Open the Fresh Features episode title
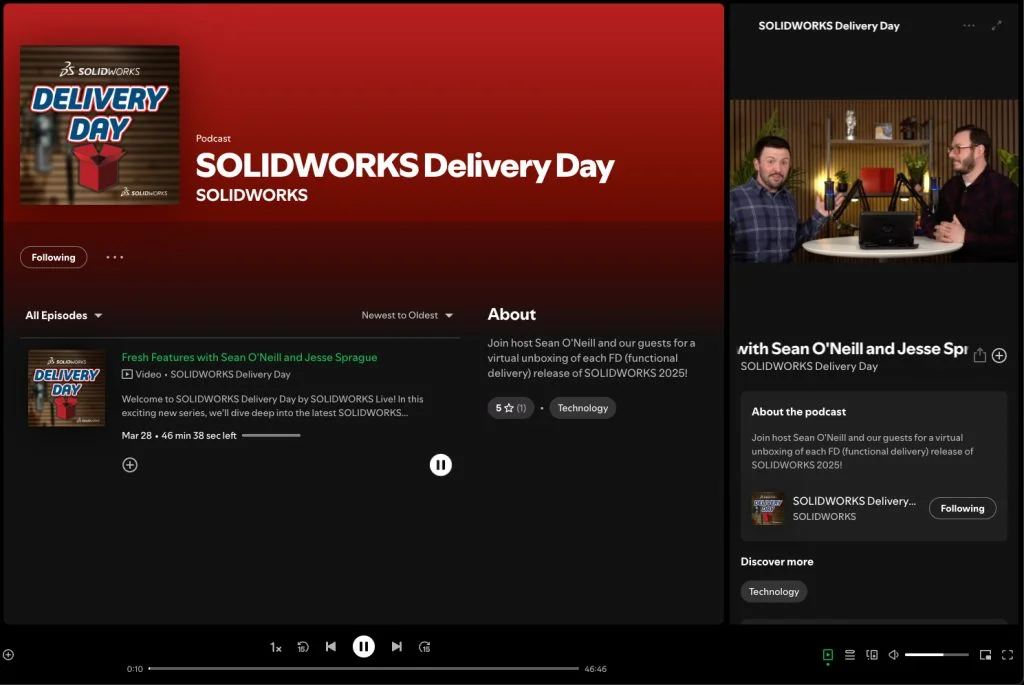Viewport: 1024px width, 685px height. click(x=249, y=357)
